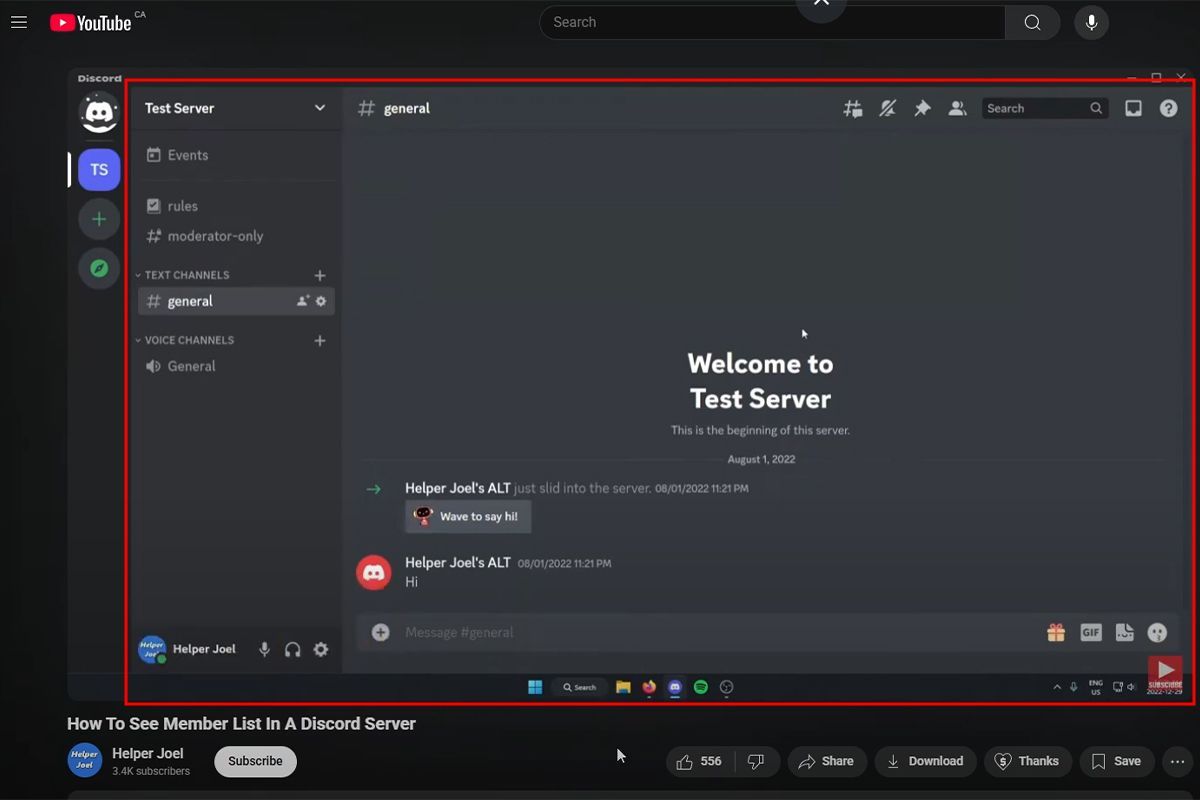Subscribe to Helper Joel channel
The height and width of the screenshot is (800, 1200).
255,761
